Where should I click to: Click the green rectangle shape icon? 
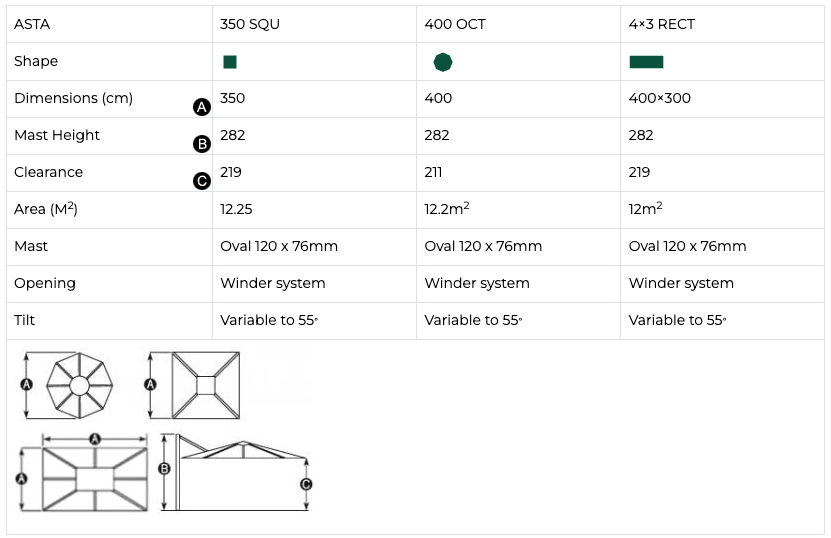tap(646, 62)
